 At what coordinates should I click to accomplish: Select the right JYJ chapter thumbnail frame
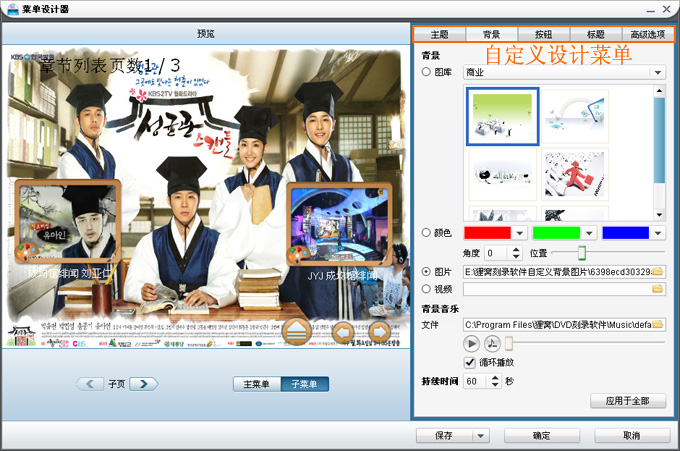coord(340,225)
